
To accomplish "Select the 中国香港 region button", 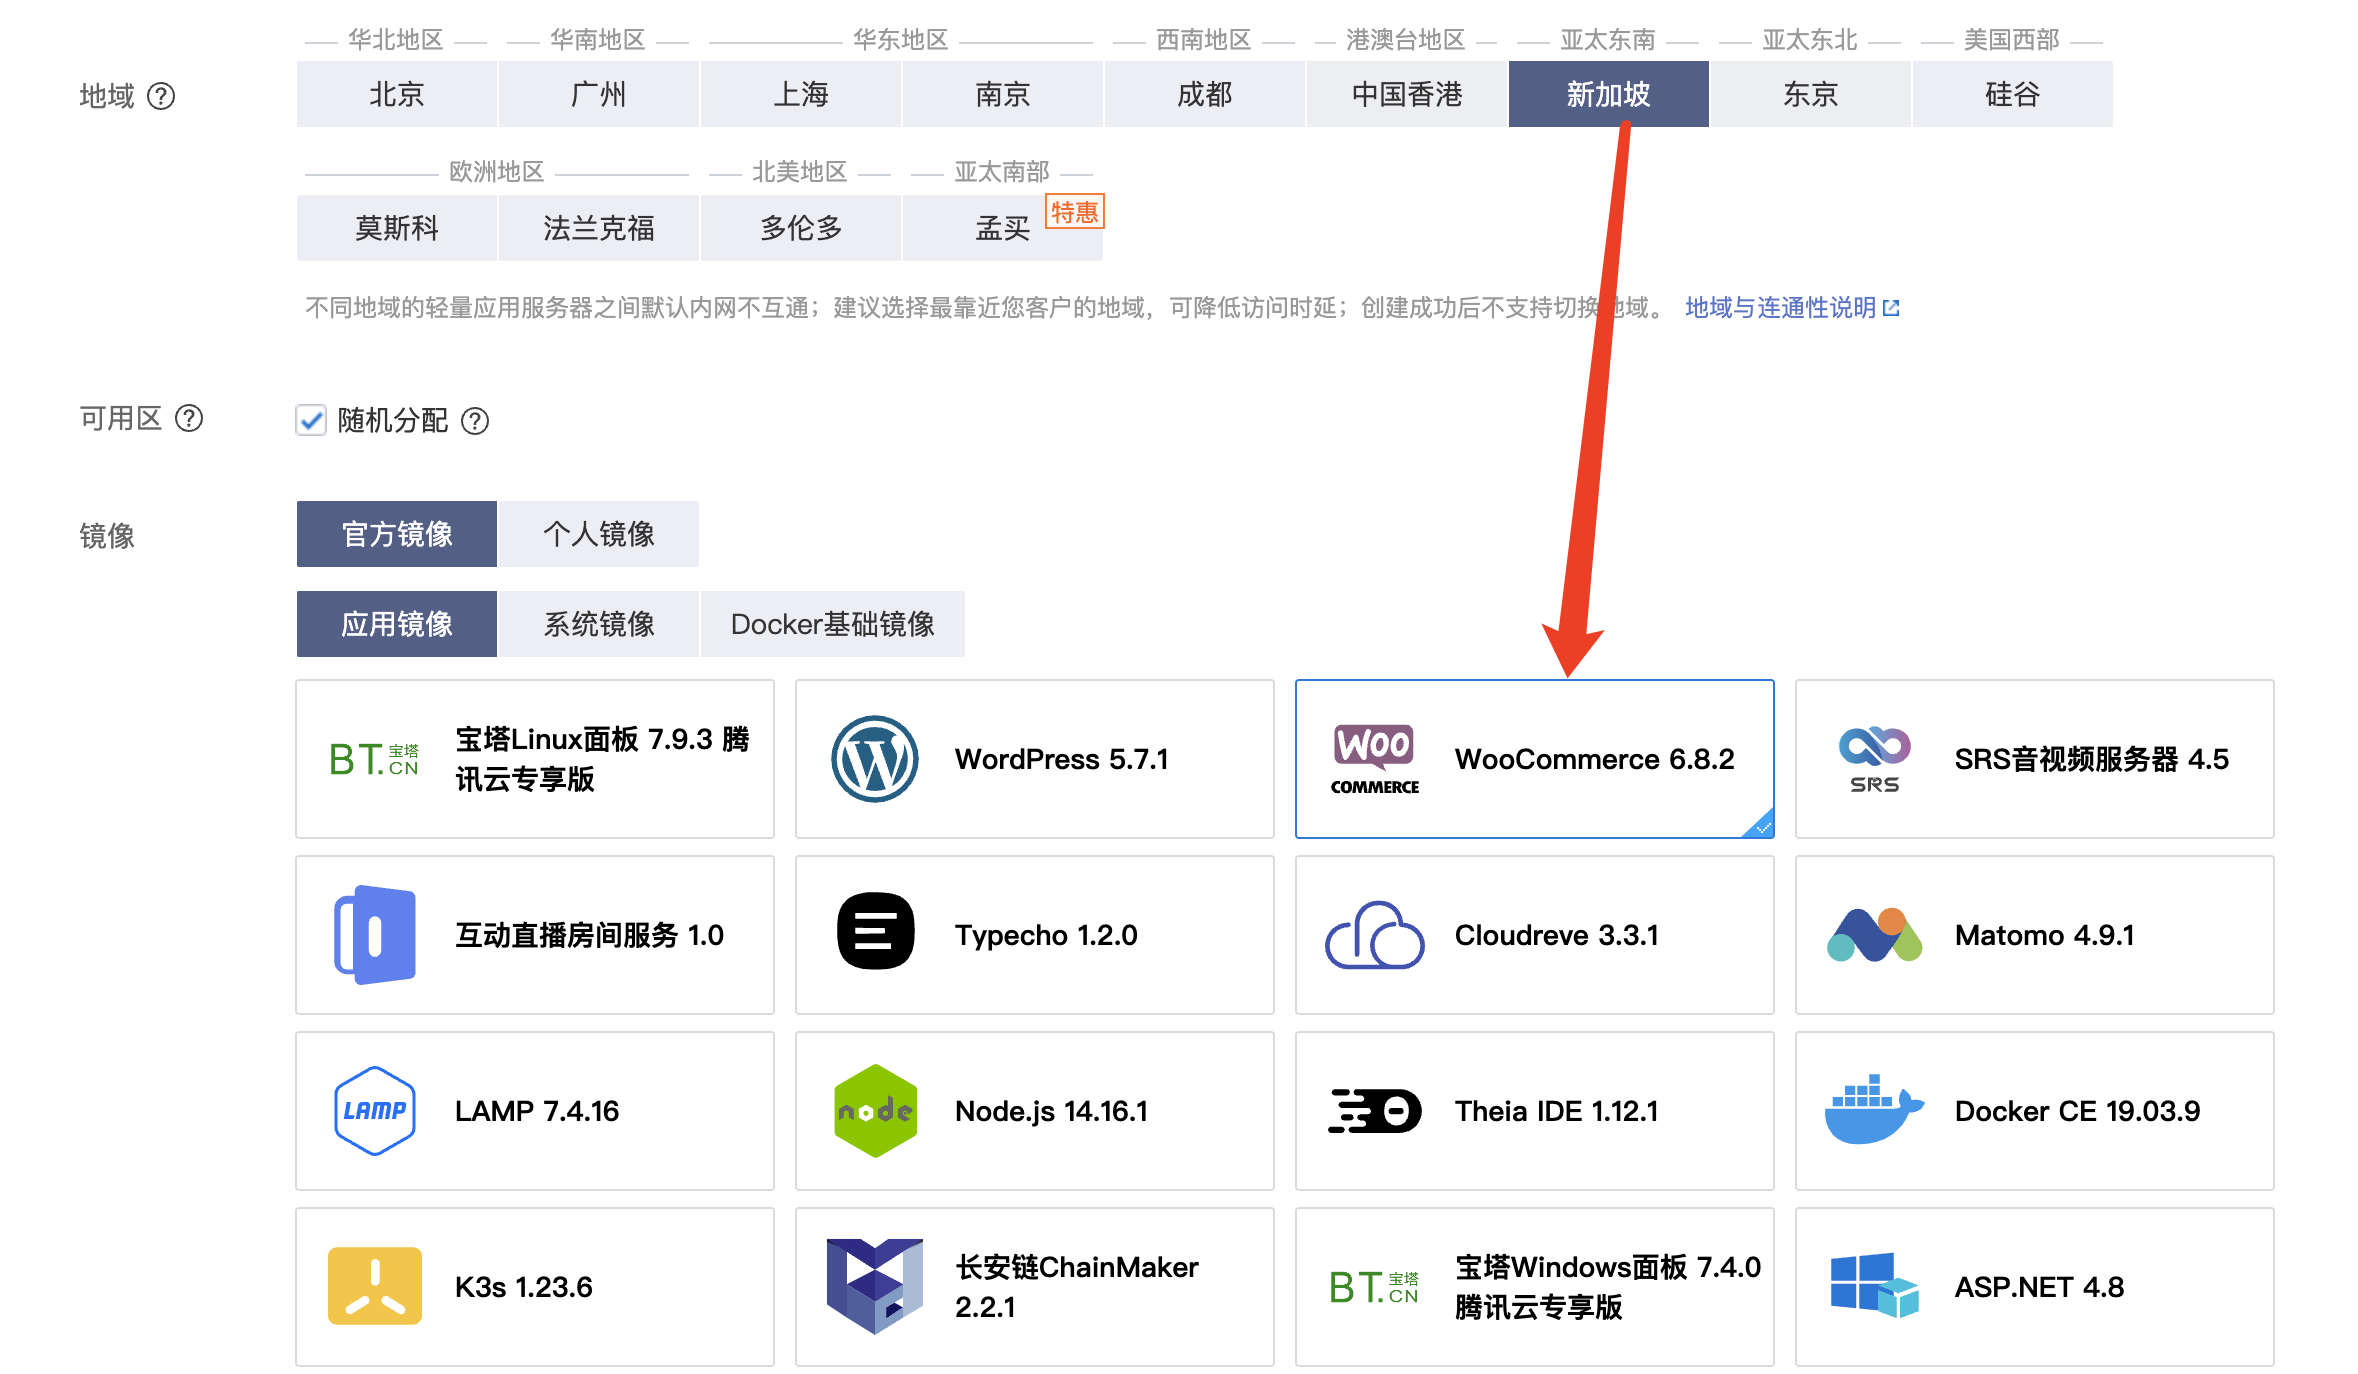I will [1406, 94].
